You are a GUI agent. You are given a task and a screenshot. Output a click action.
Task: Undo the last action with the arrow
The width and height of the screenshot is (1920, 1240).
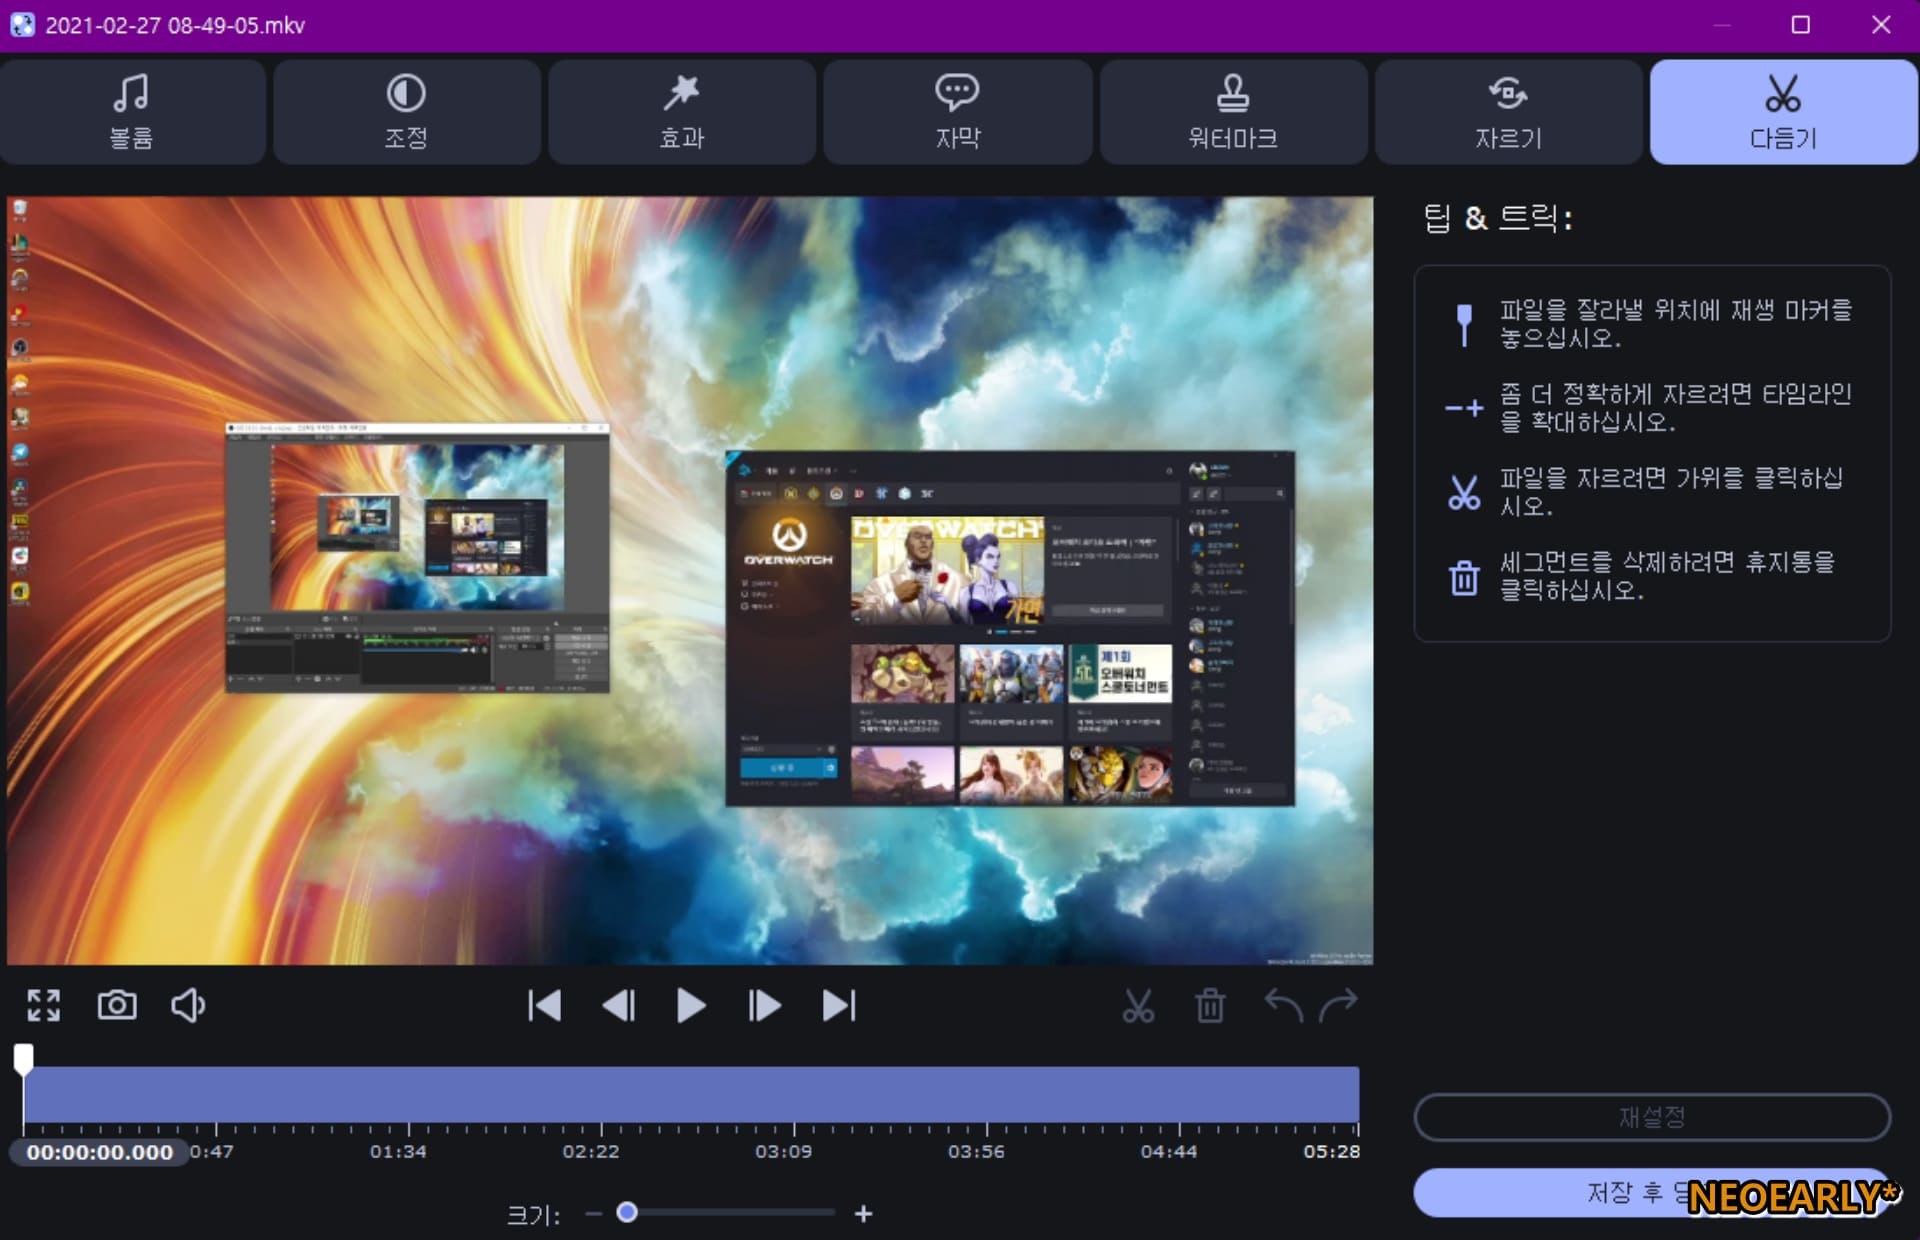click(1283, 1005)
